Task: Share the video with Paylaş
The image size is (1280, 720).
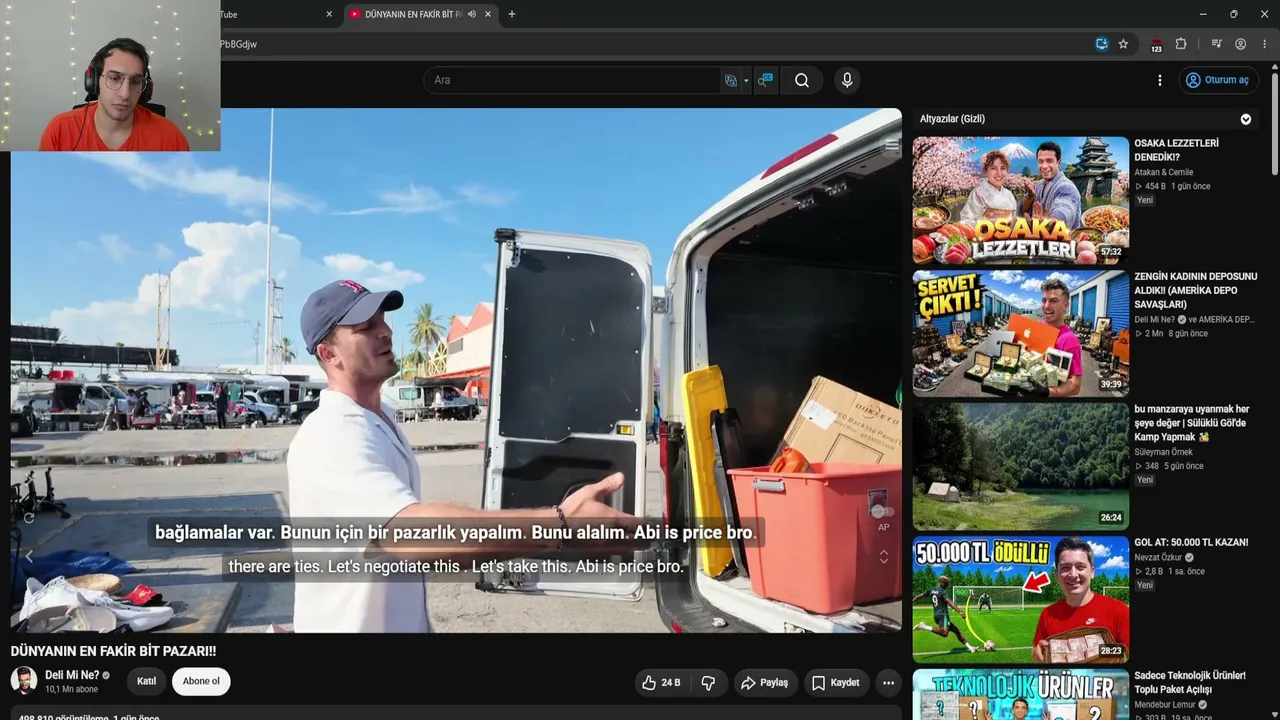Action: 764,683
